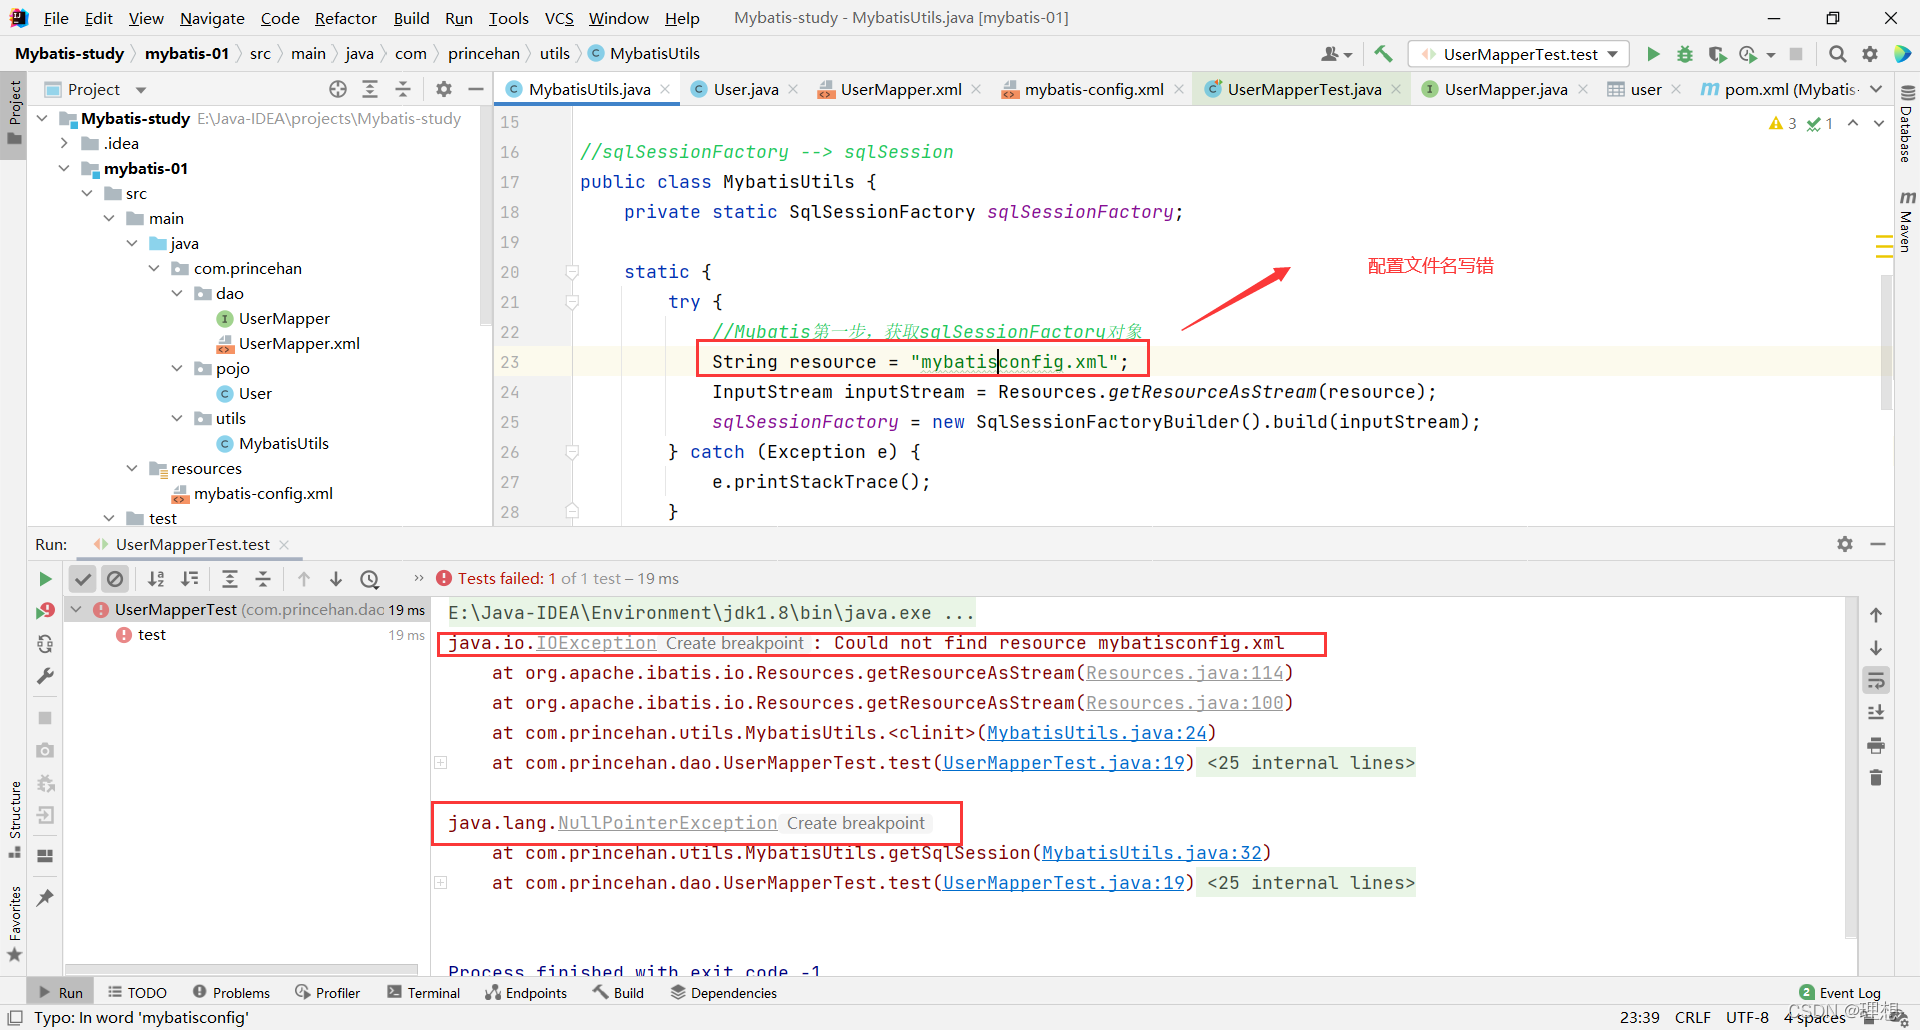
Task: Rerun failed tests icon
Action: tap(45, 610)
